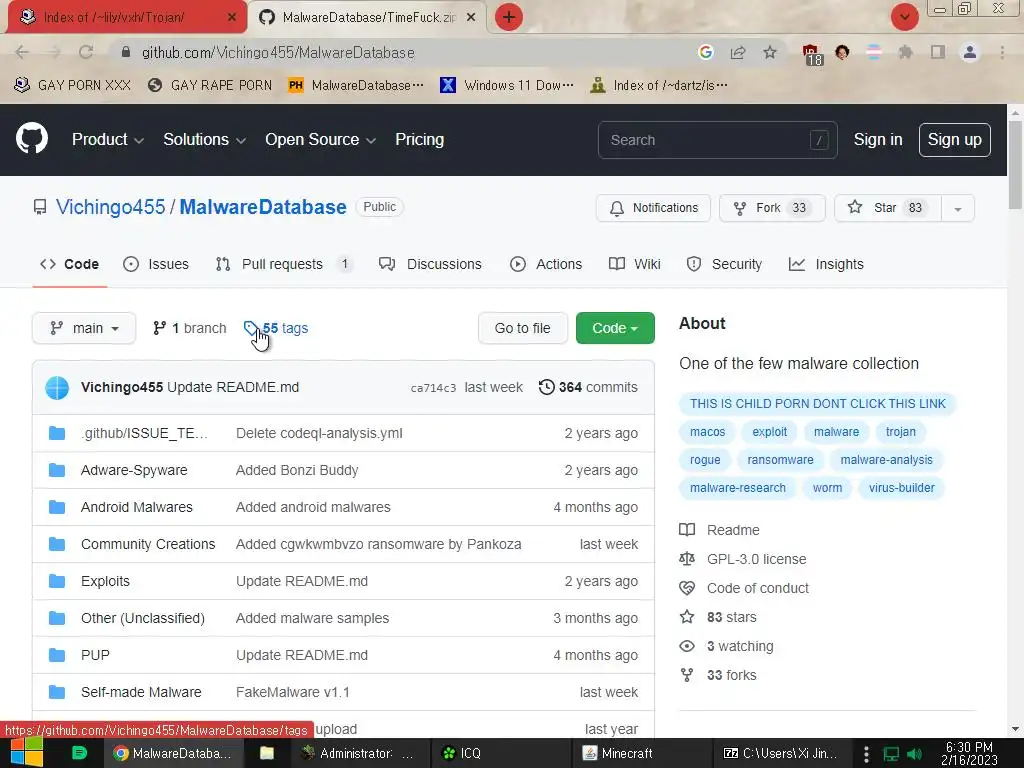Image resolution: width=1024 pixels, height=768 pixels.
Task: Open the Chrome three-dot menu
Action: tap(1002, 52)
